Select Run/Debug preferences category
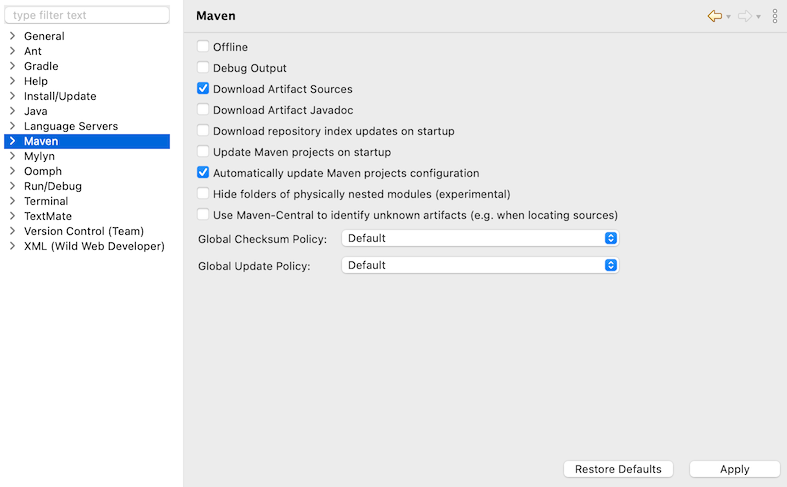The image size is (787, 487). 52,186
